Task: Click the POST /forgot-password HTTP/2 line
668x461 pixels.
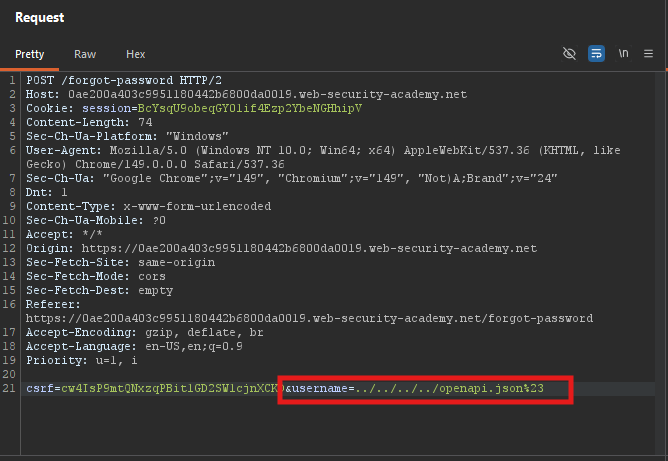Action: [124, 80]
